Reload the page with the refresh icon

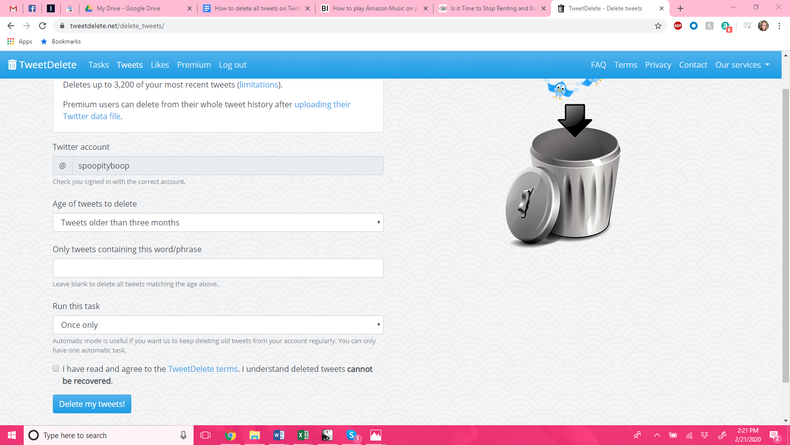pyautogui.click(x=43, y=26)
